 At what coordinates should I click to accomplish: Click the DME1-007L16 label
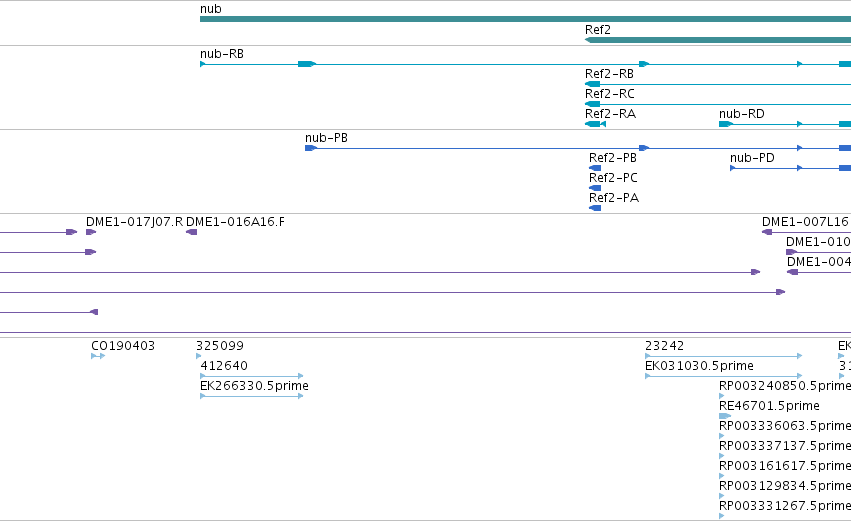tap(805, 222)
